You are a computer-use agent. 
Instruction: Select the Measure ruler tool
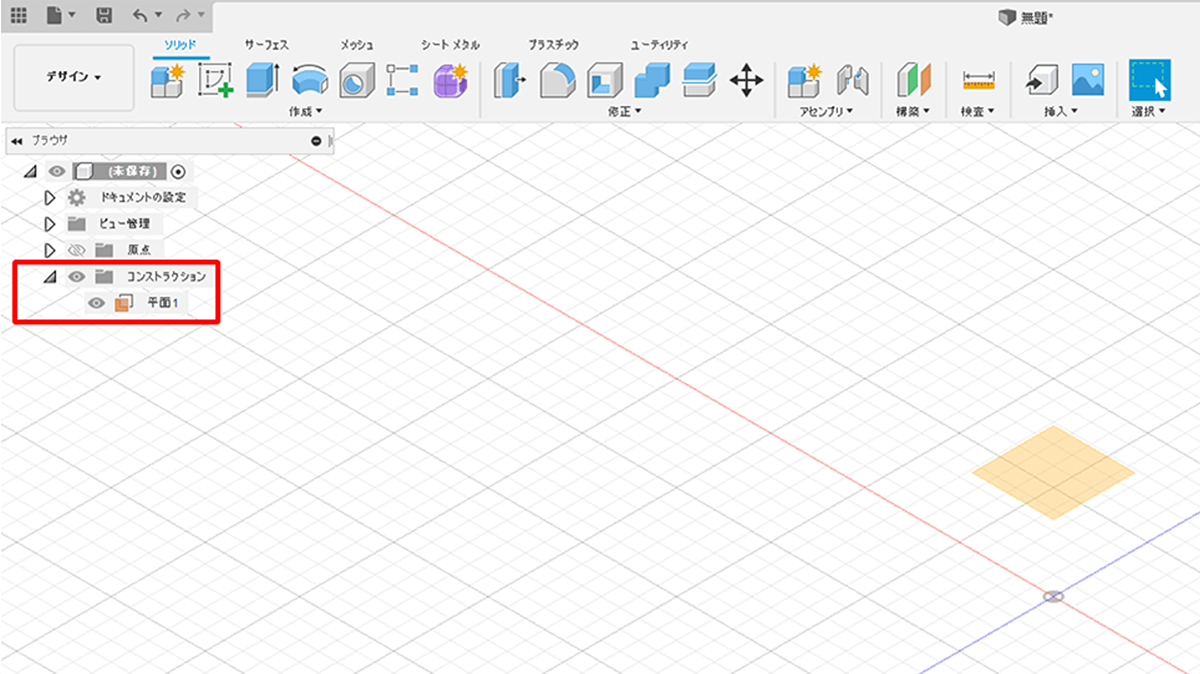click(978, 80)
